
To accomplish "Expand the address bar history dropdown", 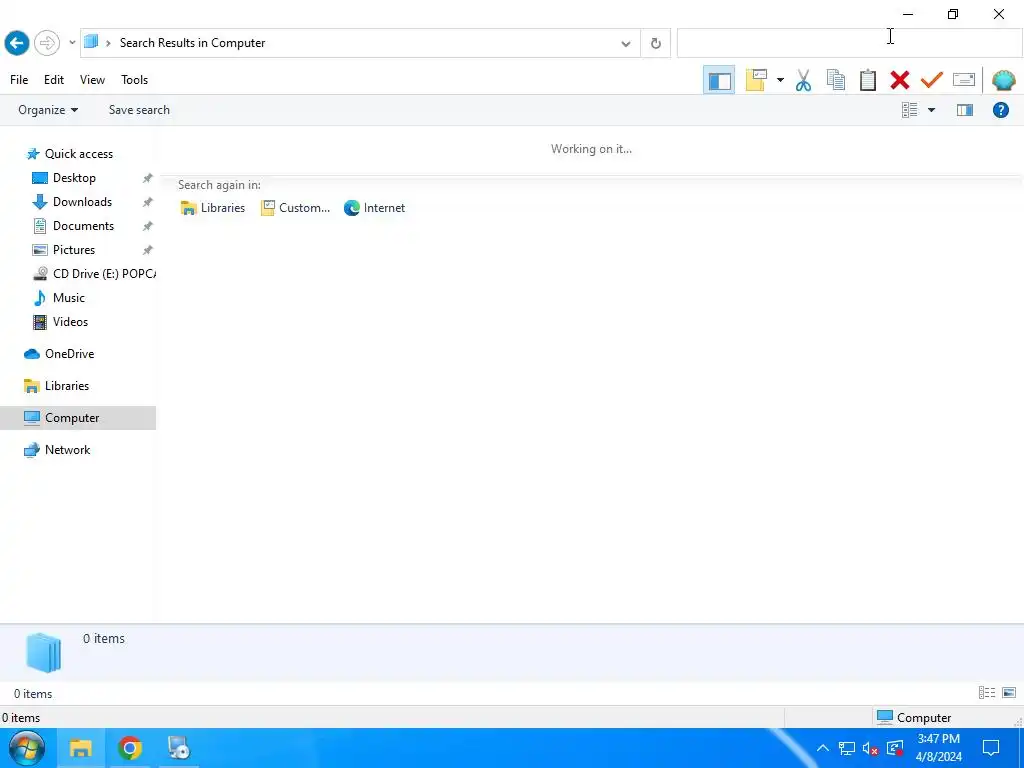I will tap(626, 44).
